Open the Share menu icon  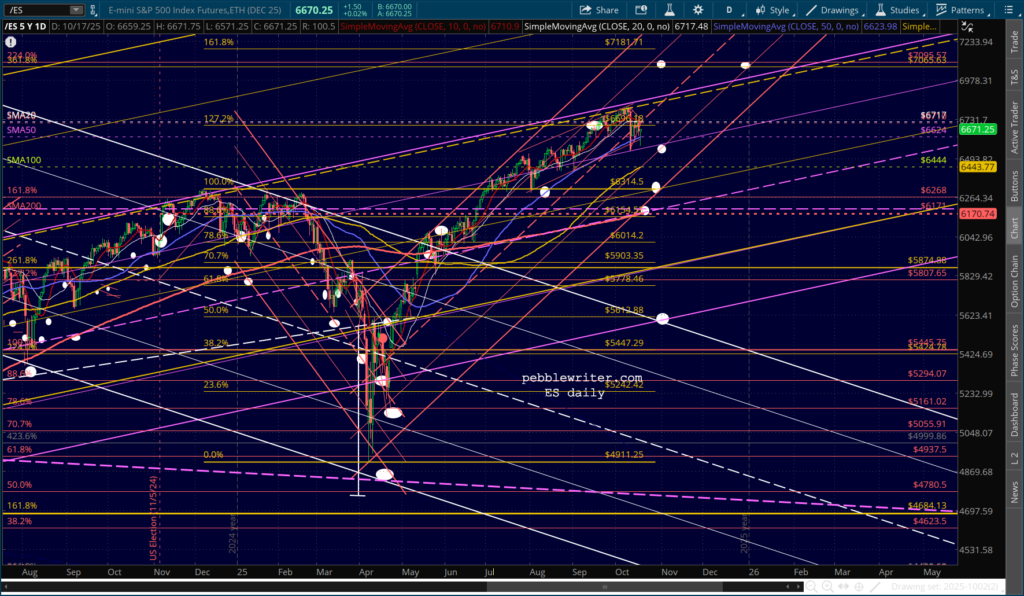[x=585, y=10]
